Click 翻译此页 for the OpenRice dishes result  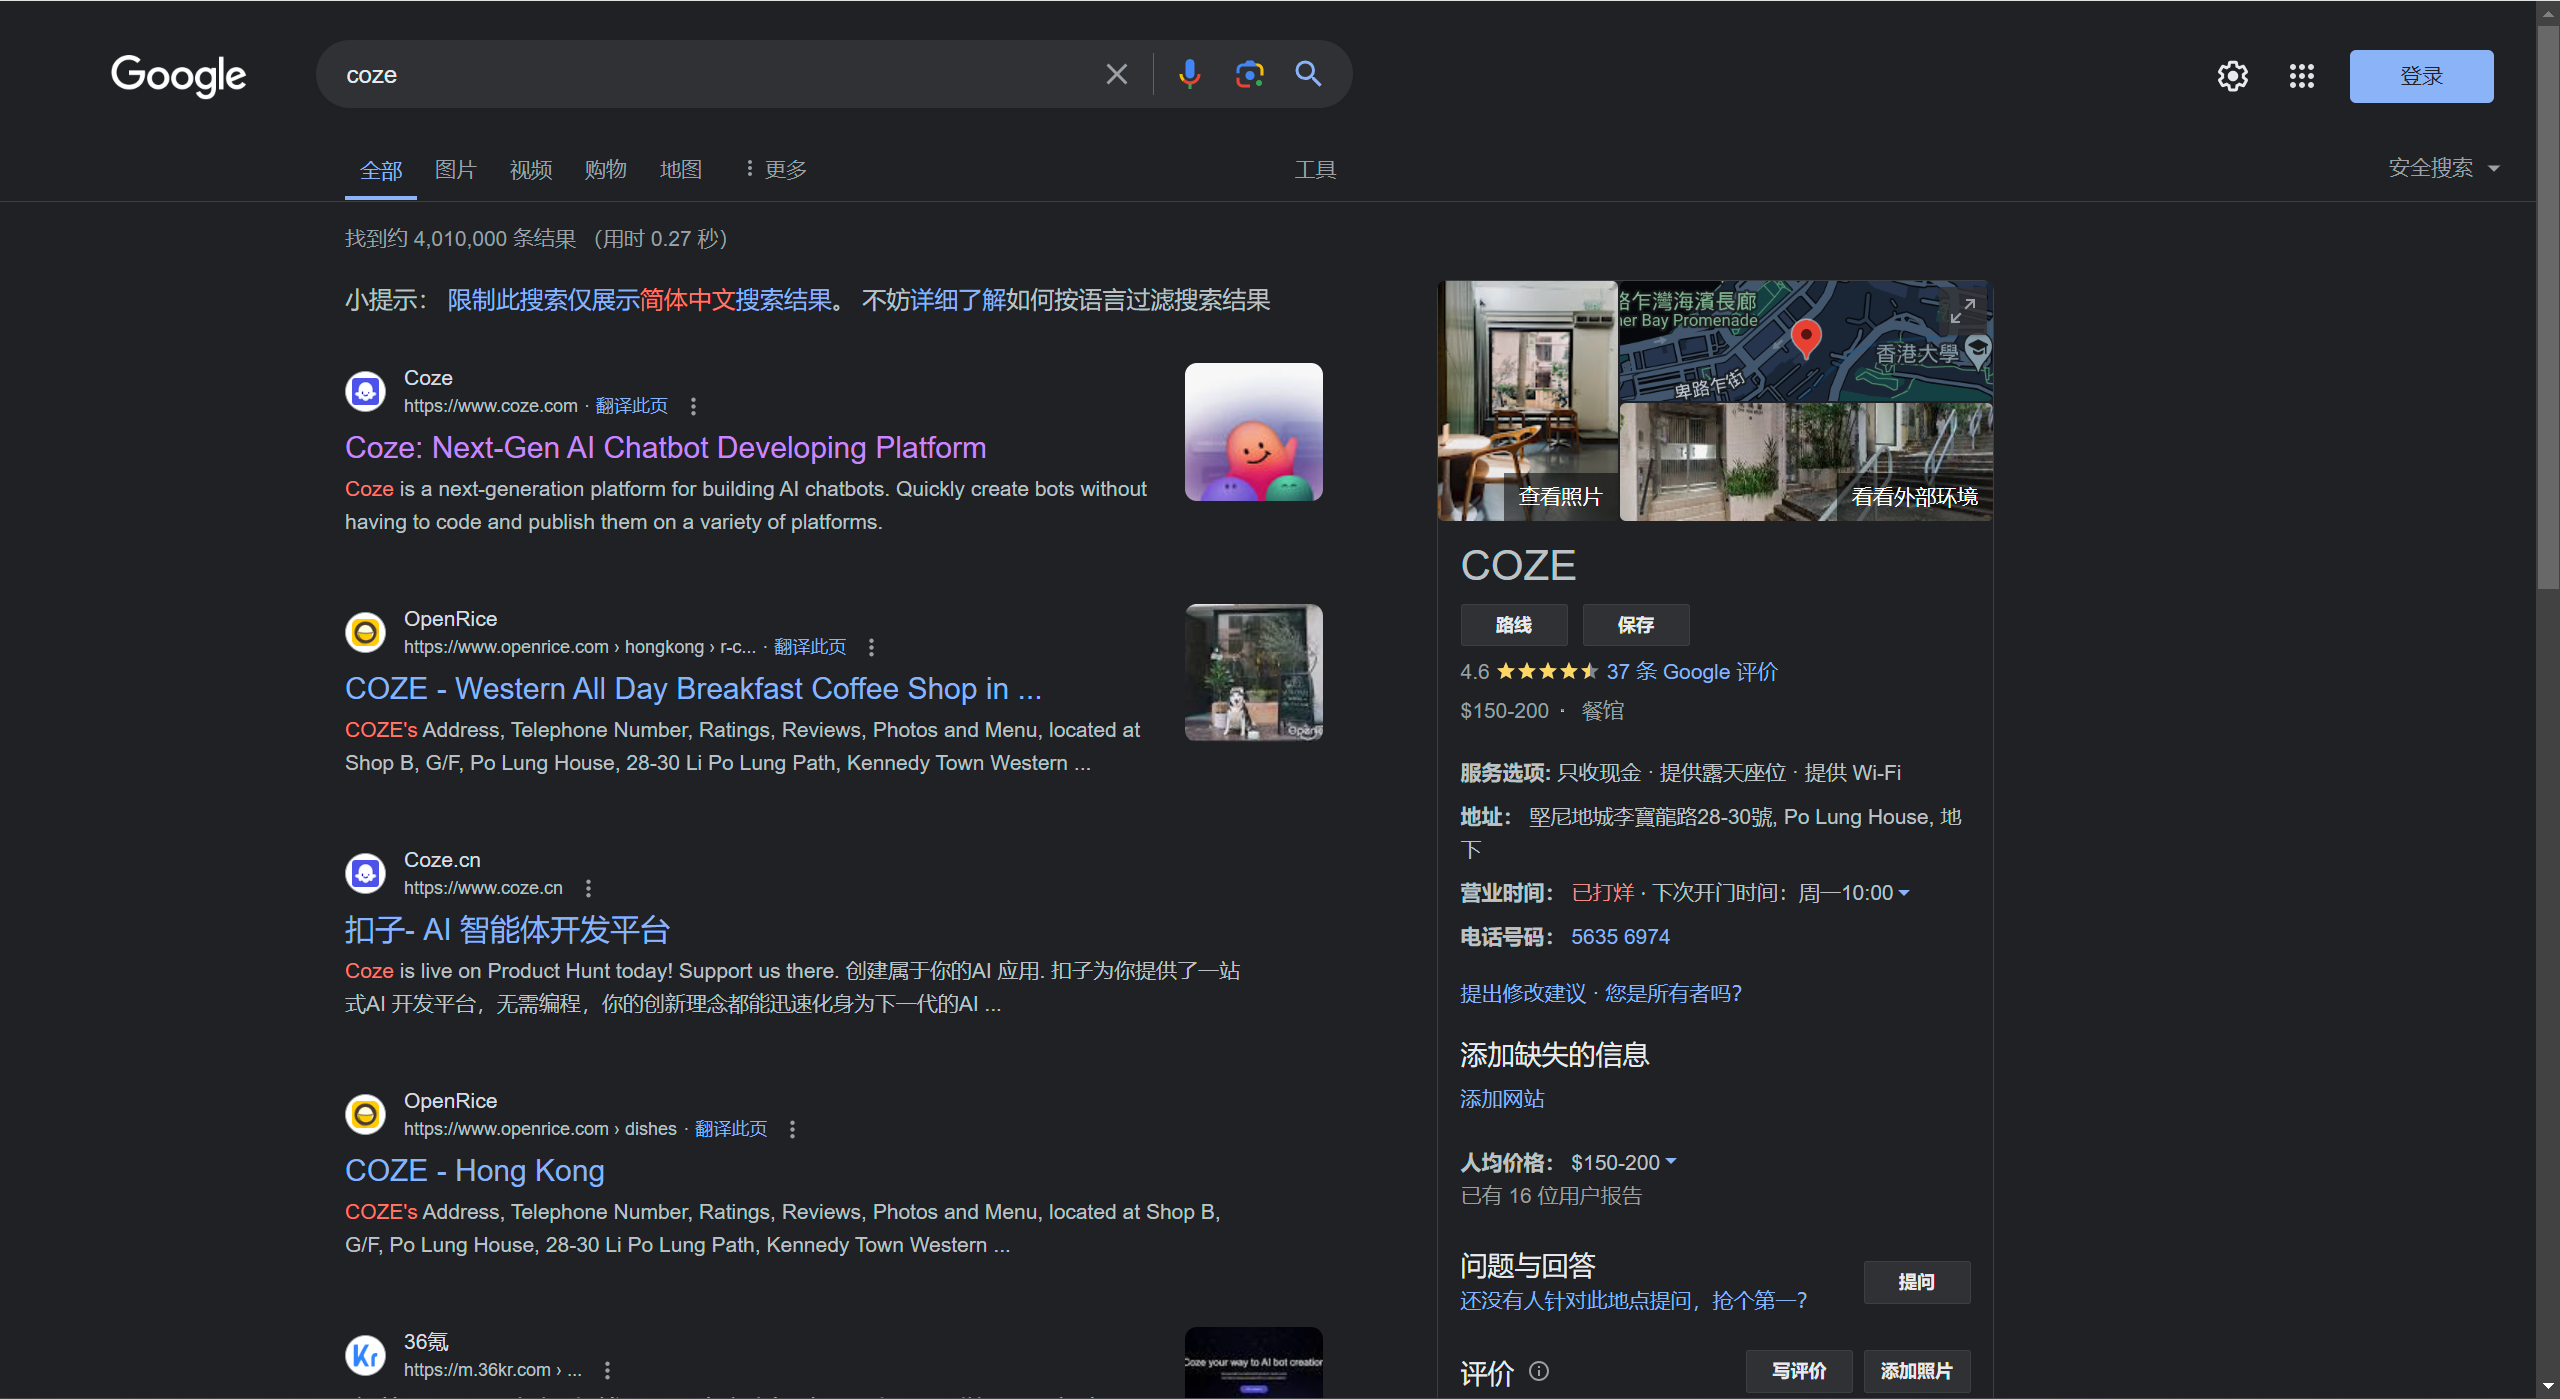coord(730,1129)
